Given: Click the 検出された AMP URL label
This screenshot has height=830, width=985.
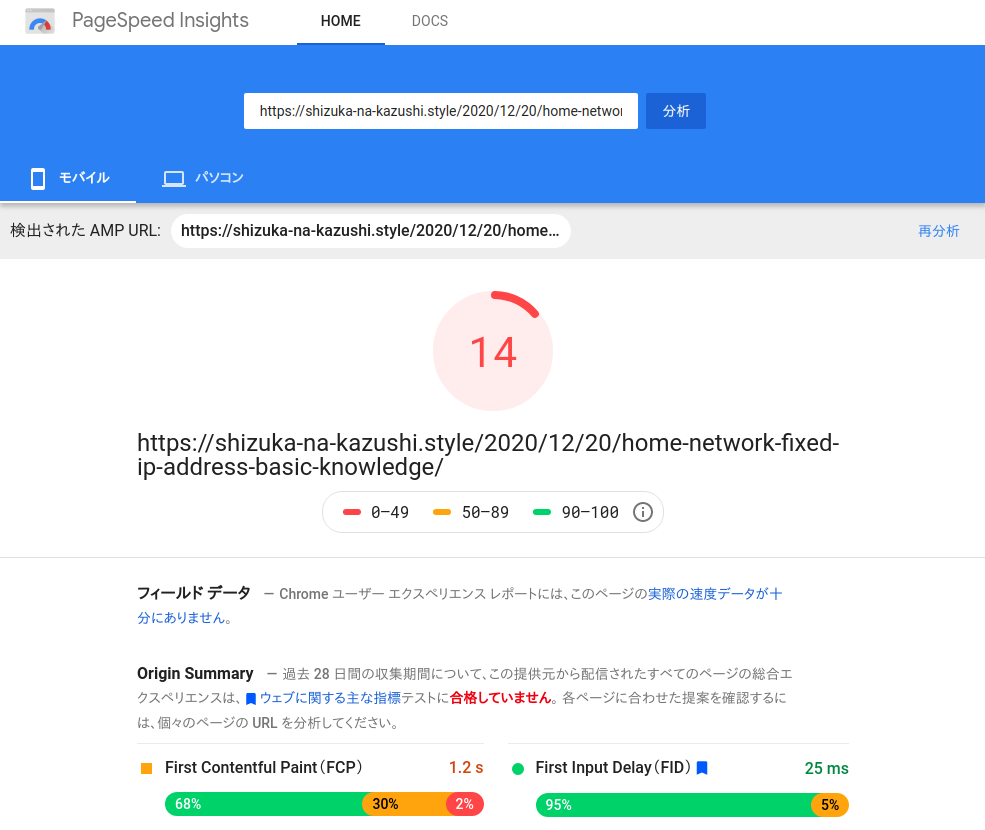Looking at the screenshot, I should (x=85, y=231).
